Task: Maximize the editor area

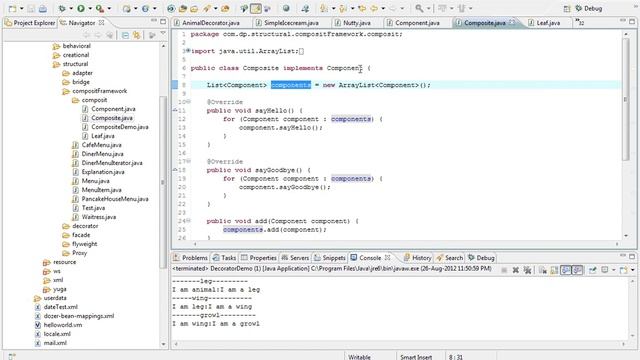Action: (632, 21)
